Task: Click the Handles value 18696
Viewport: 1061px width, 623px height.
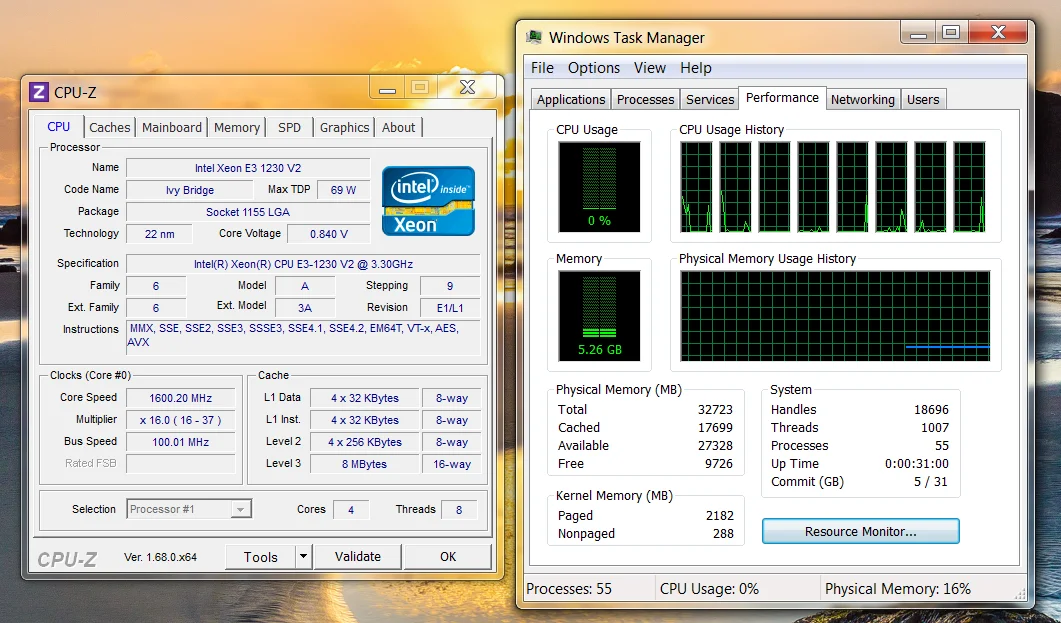Action: click(x=931, y=409)
